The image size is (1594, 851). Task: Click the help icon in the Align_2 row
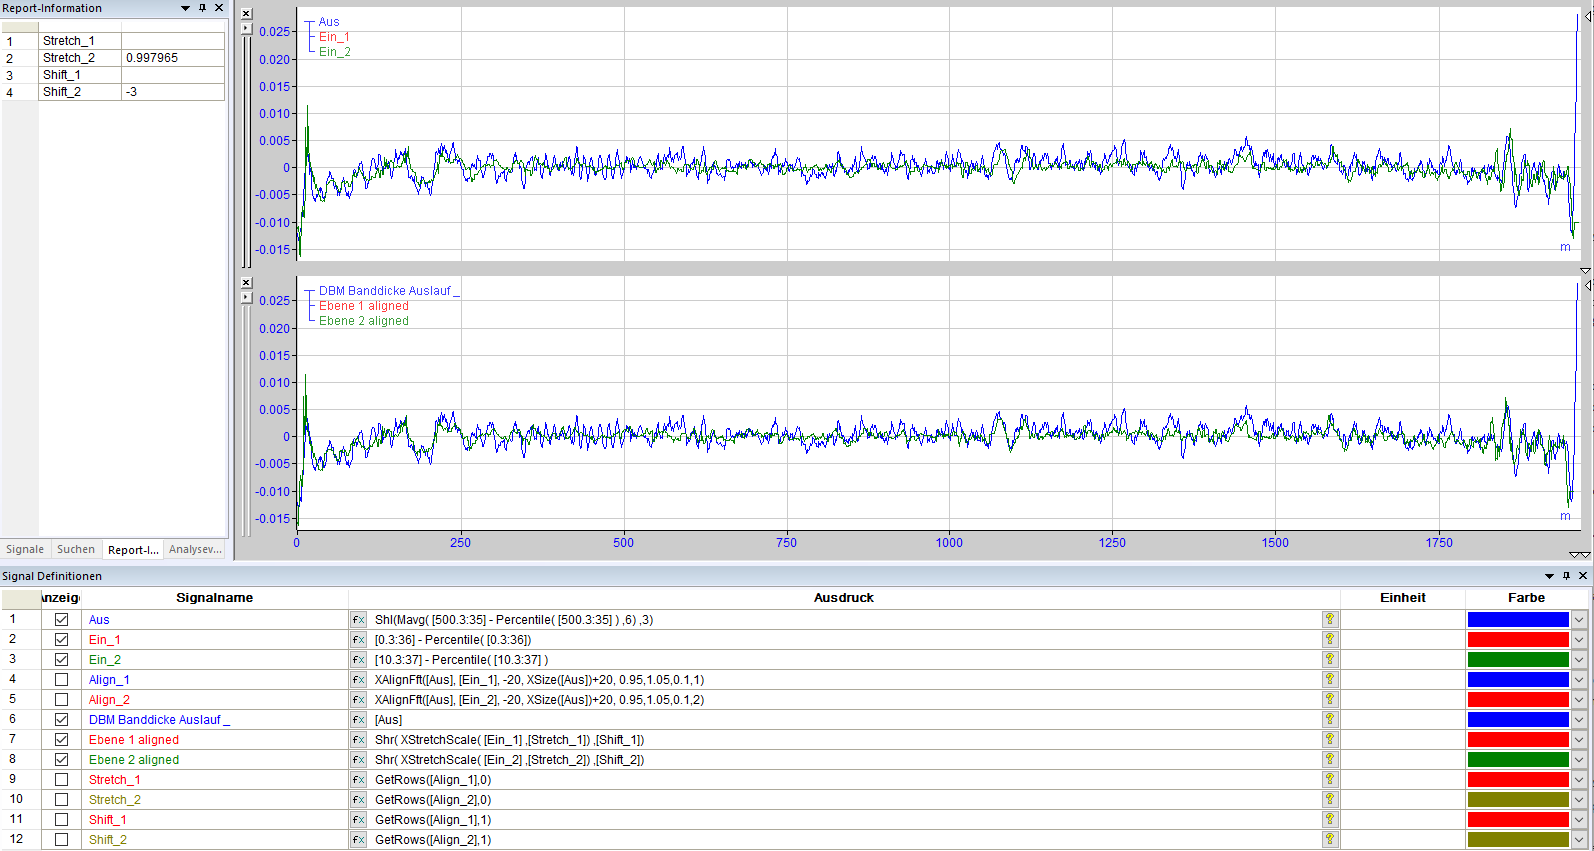pos(1330,700)
